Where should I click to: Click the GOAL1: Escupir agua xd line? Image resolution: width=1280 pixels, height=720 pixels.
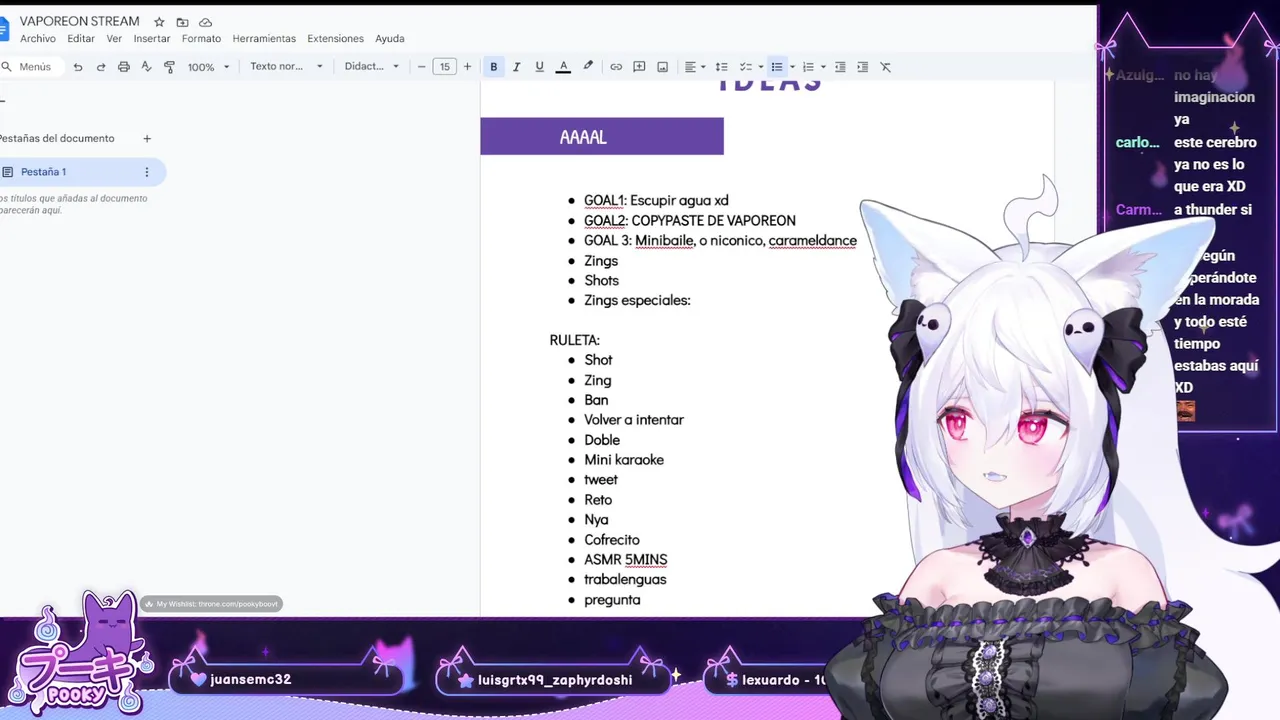click(x=656, y=201)
